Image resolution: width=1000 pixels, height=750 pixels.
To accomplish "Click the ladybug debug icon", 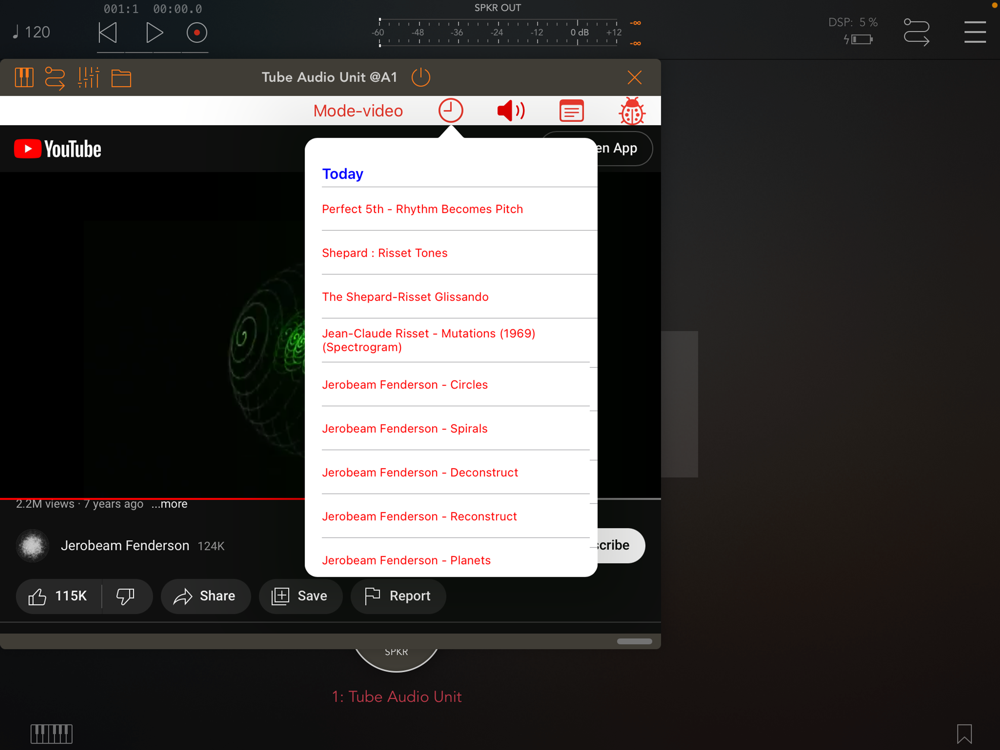I will tap(632, 110).
